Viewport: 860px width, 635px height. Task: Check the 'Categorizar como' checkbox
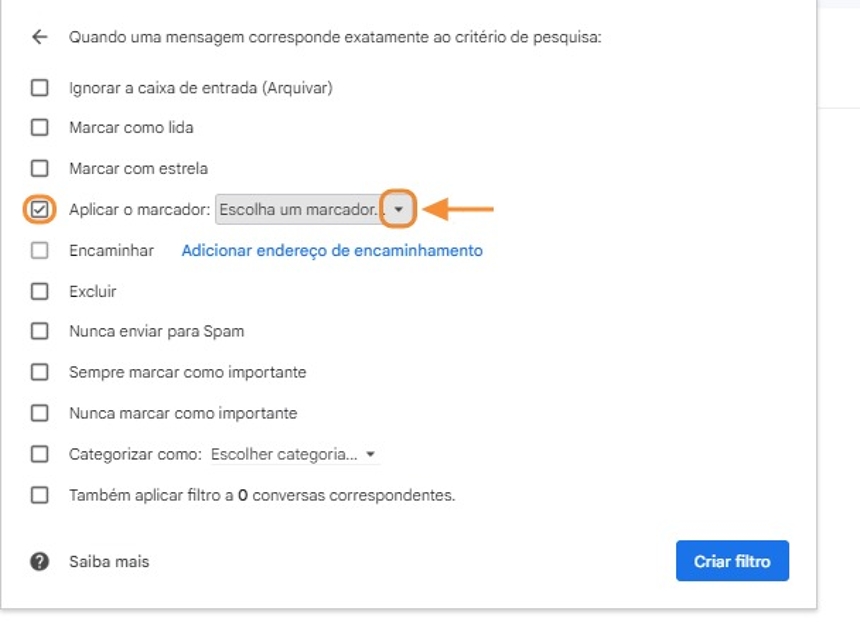[39, 454]
